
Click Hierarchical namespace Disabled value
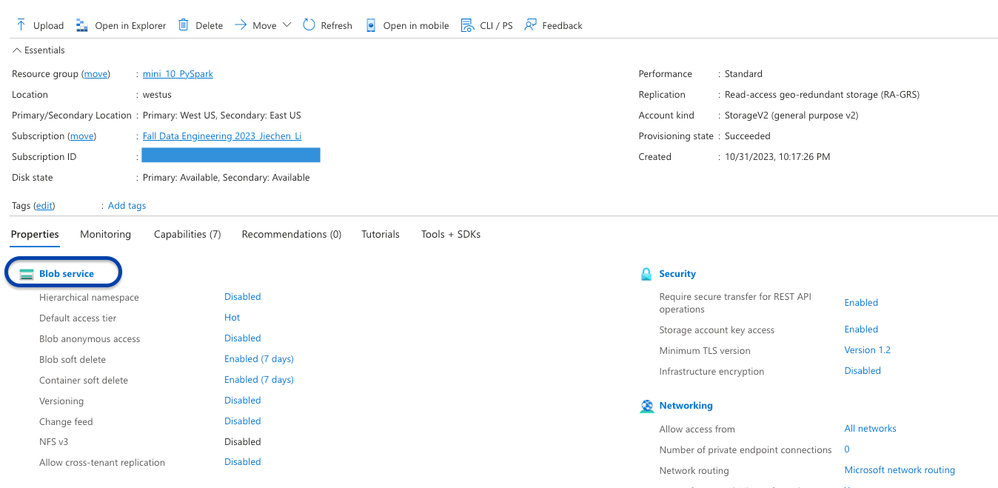tap(242, 296)
